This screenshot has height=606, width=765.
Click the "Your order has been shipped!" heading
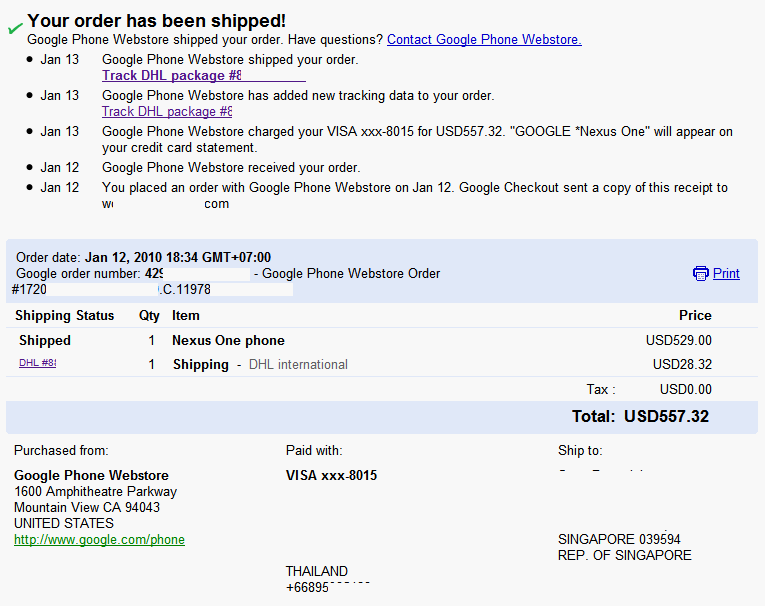click(156, 20)
